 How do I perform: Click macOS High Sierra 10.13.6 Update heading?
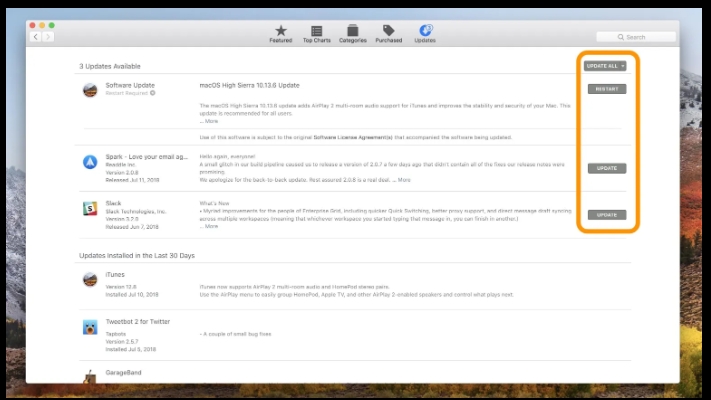249,85
